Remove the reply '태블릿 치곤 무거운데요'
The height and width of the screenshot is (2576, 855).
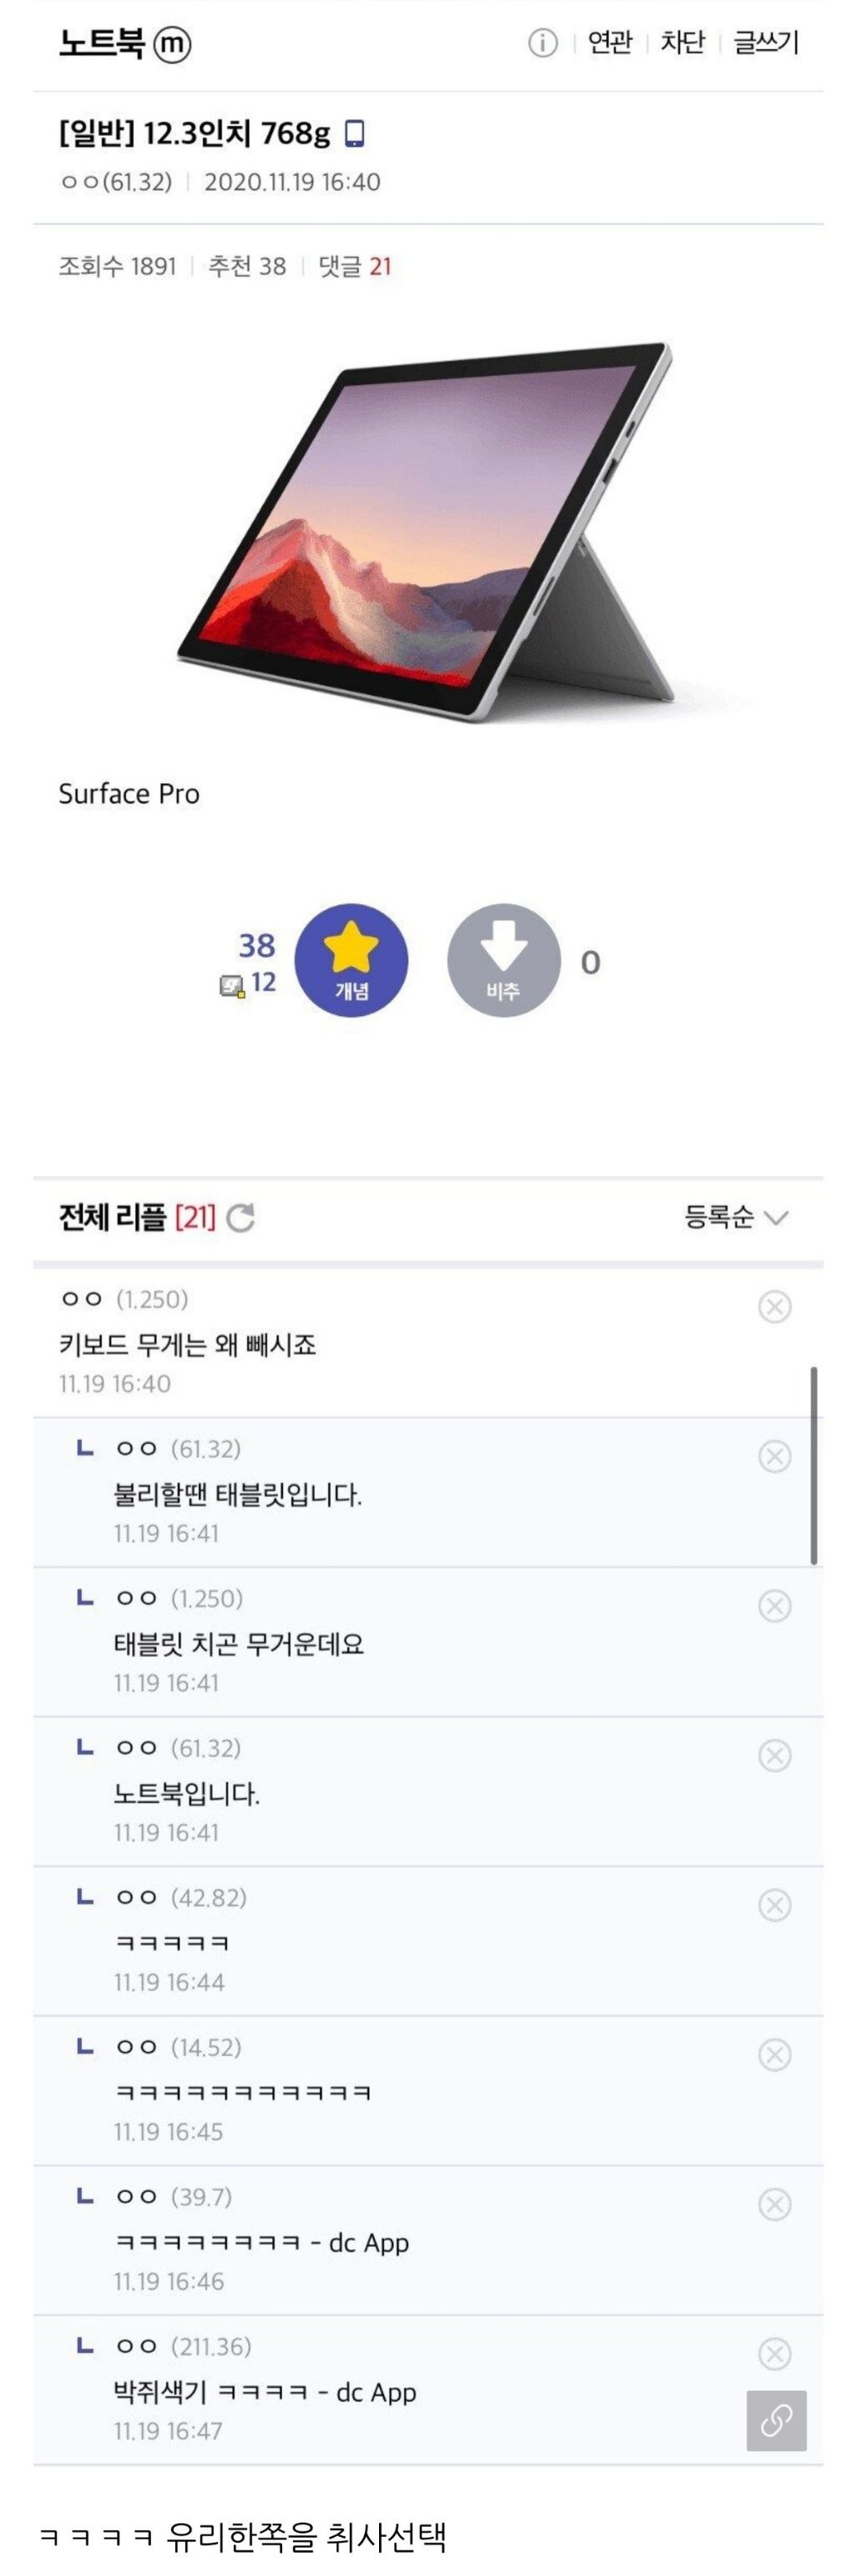pos(774,1606)
